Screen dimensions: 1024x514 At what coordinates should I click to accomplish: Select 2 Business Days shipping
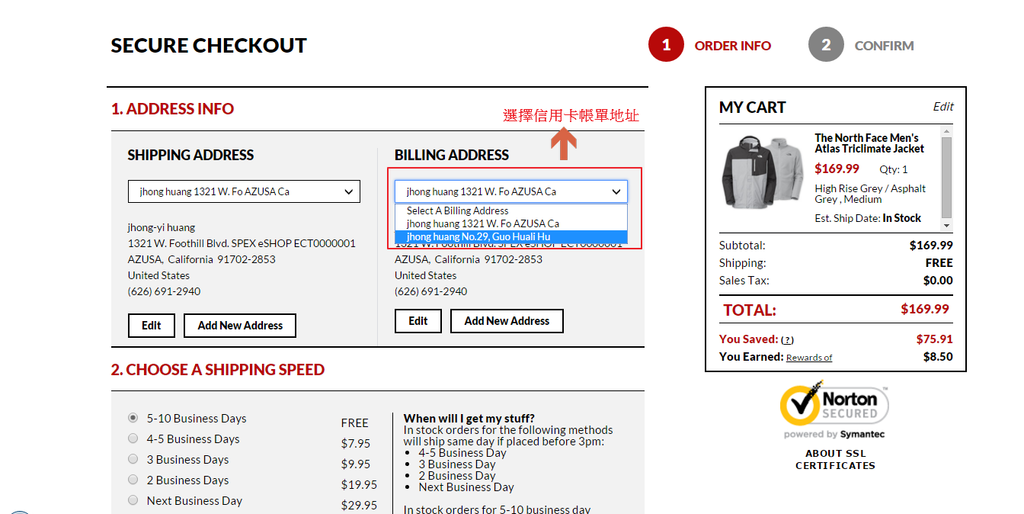point(133,479)
